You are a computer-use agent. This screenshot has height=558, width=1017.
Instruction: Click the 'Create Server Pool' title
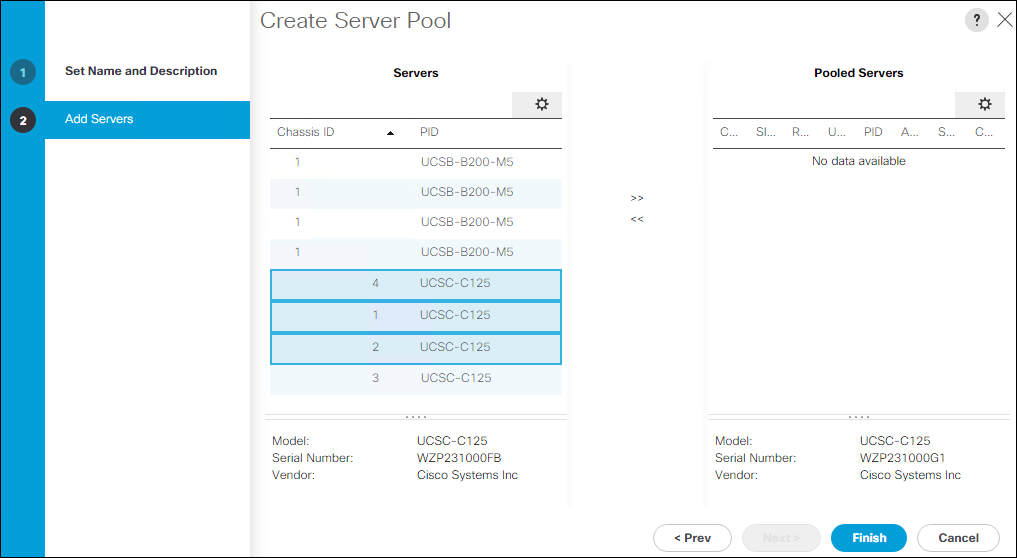coord(355,21)
